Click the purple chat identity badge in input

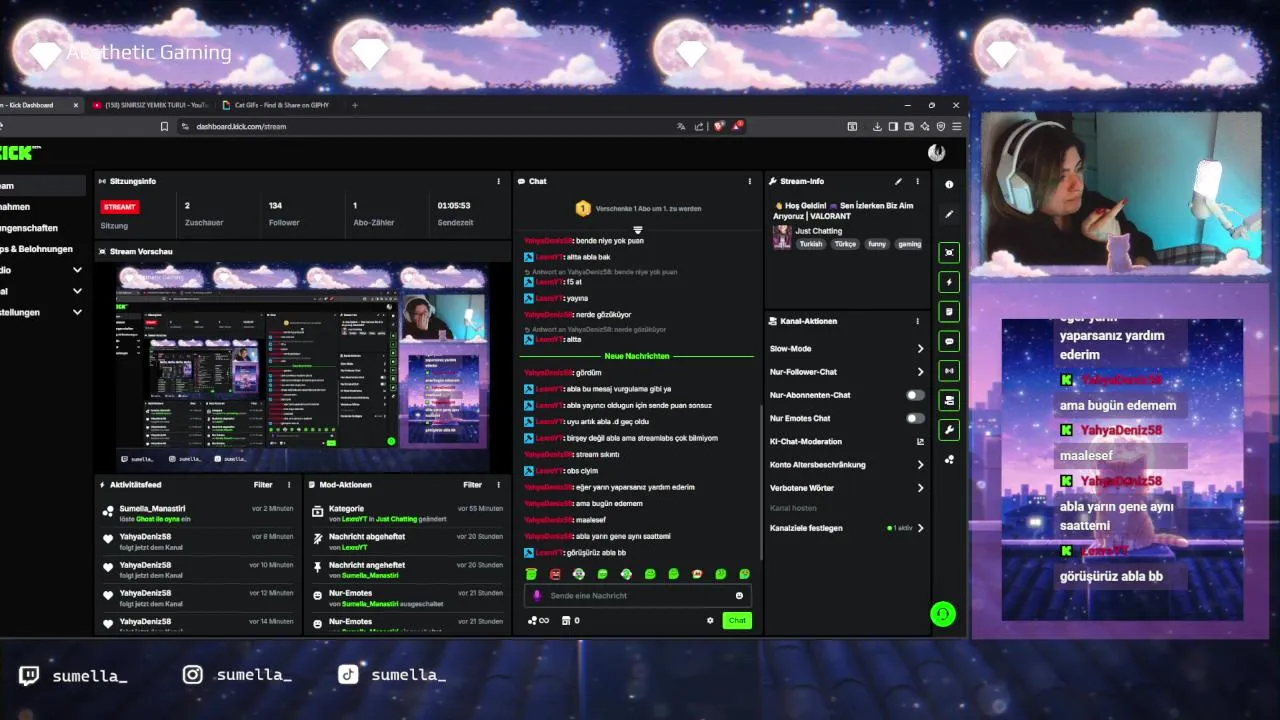click(x=537, y=595)
